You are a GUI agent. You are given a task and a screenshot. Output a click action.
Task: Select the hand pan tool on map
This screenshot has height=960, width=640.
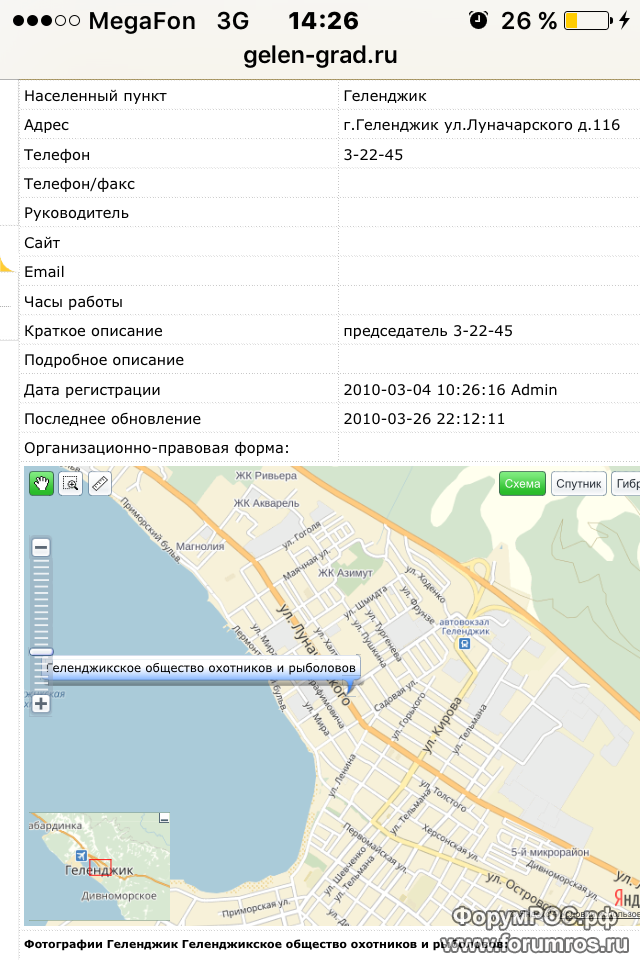[42, 484]
